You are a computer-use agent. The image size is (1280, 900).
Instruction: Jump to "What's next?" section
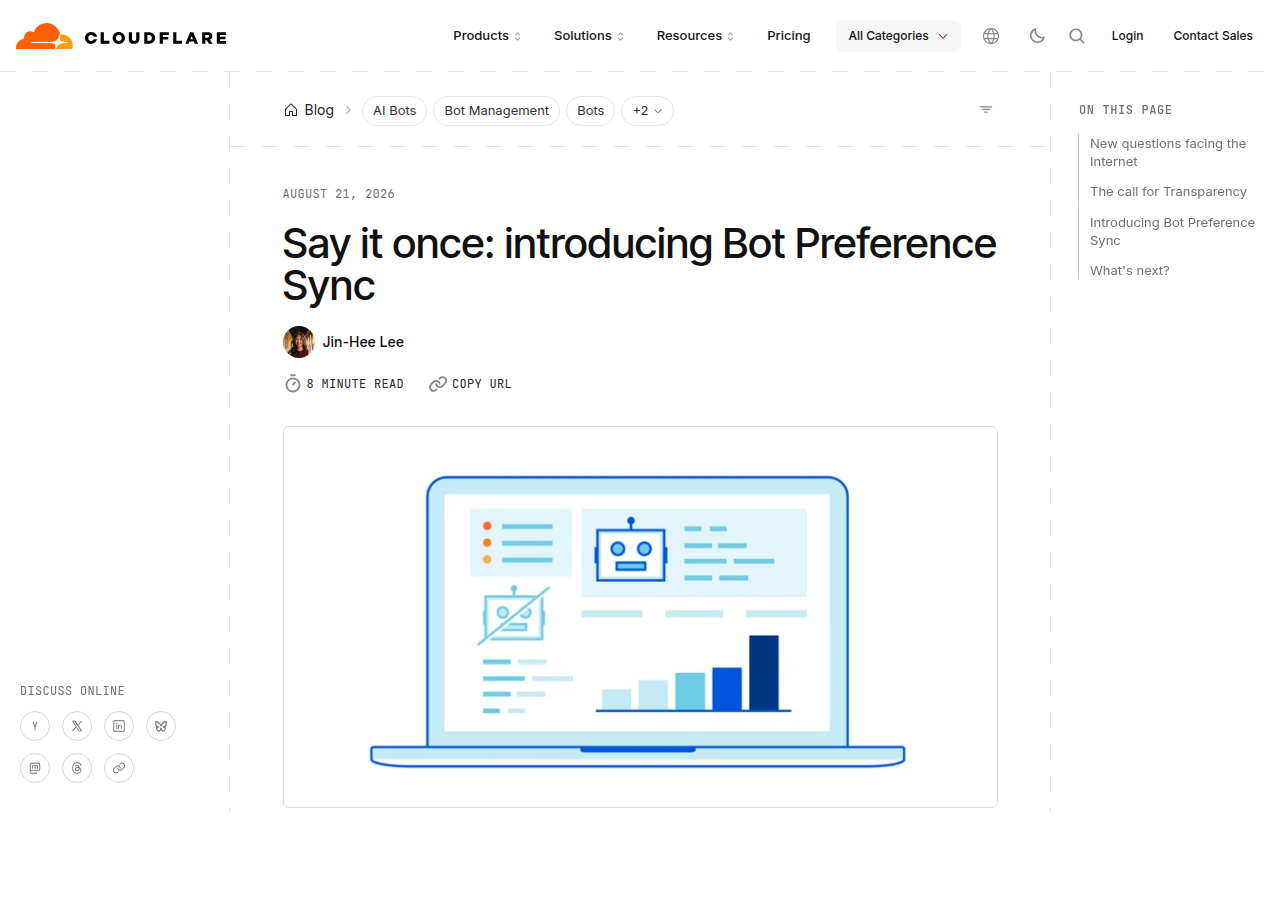pyautogui.click(x=1129, y=271)
